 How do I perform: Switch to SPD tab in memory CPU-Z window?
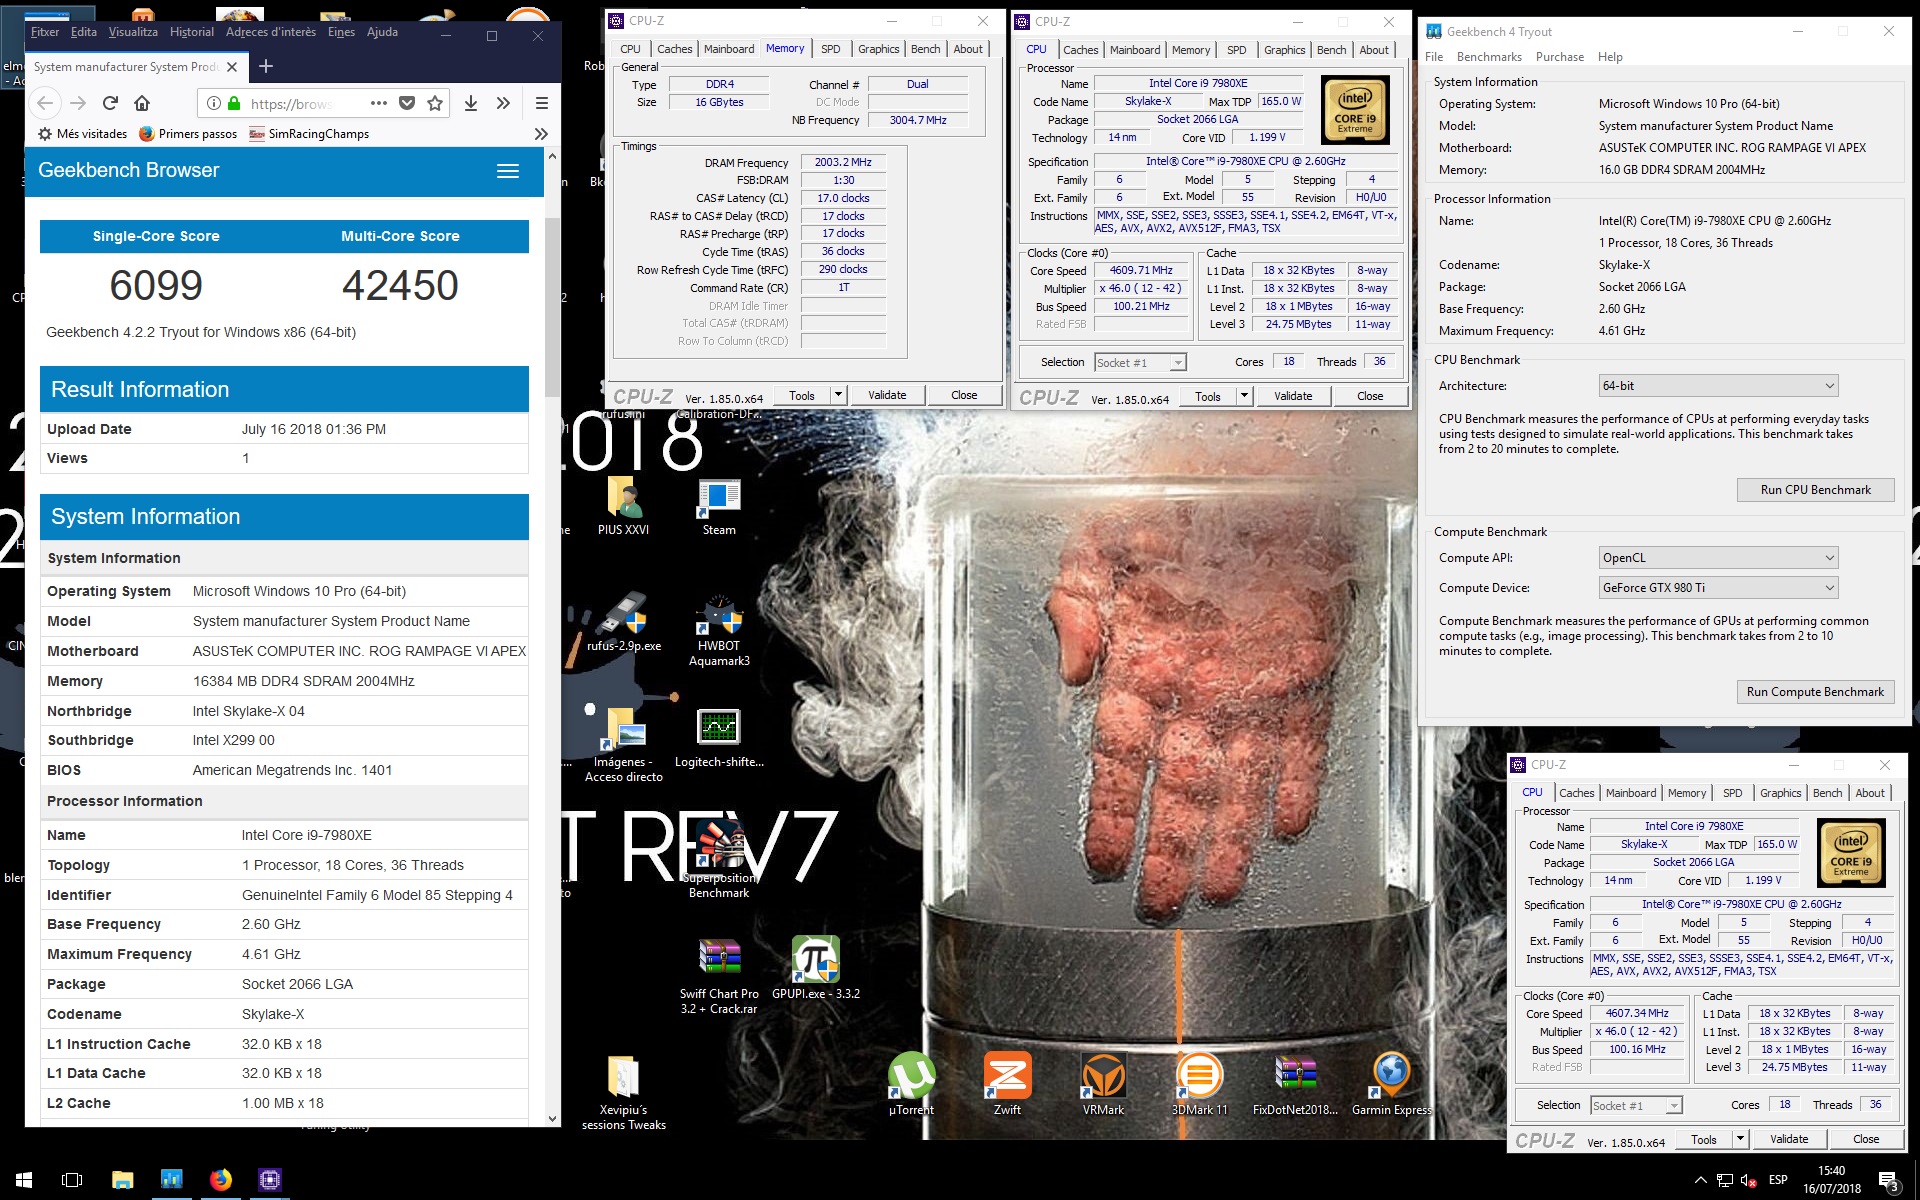pos(830,49)
